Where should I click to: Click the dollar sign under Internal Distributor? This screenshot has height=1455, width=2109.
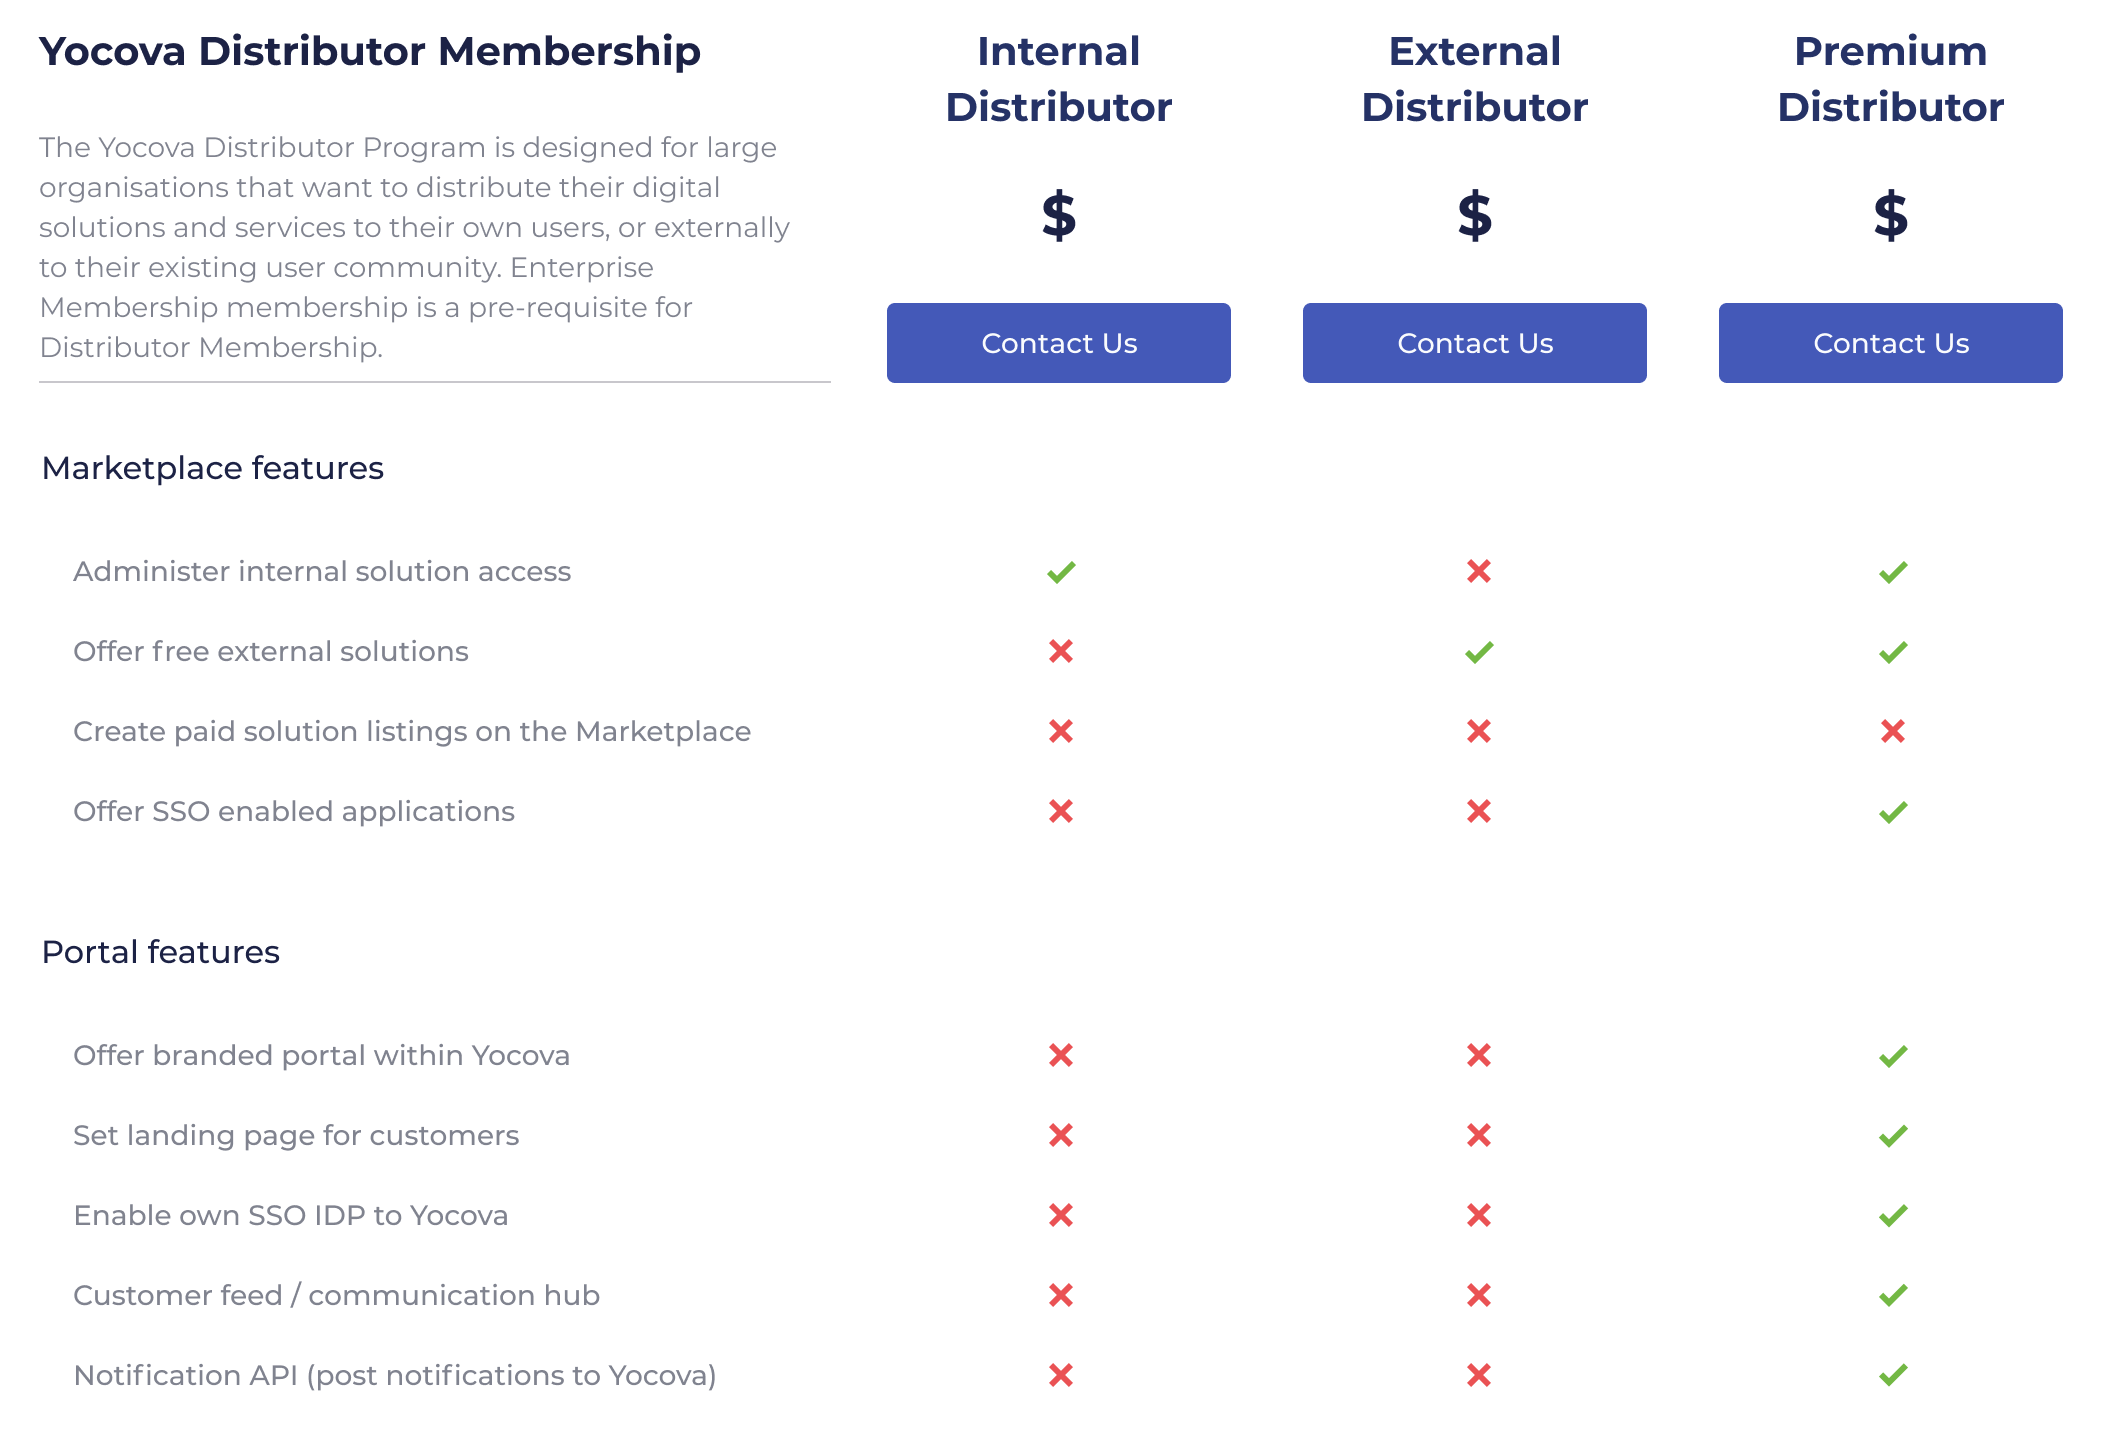[1058, 216]
